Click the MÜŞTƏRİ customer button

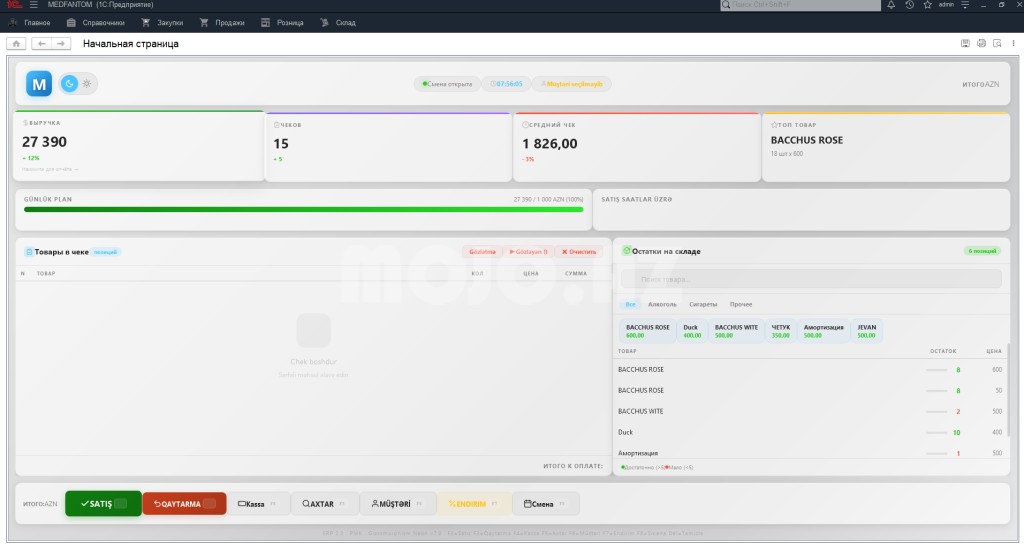(397, 504)
